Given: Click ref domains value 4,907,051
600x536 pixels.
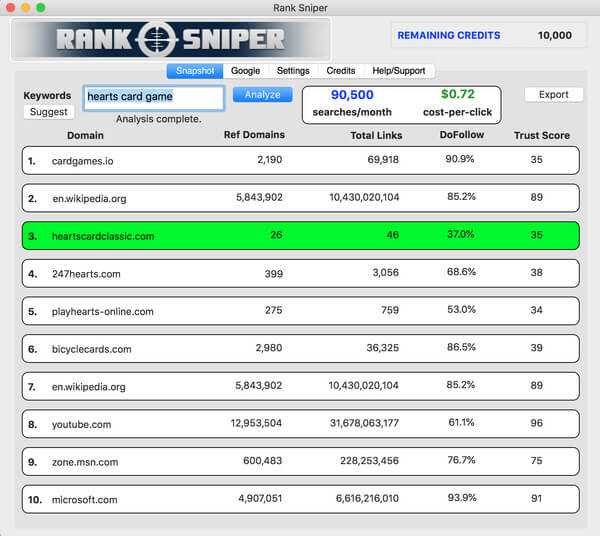Looking at the screenshot, I should (260, 499).
